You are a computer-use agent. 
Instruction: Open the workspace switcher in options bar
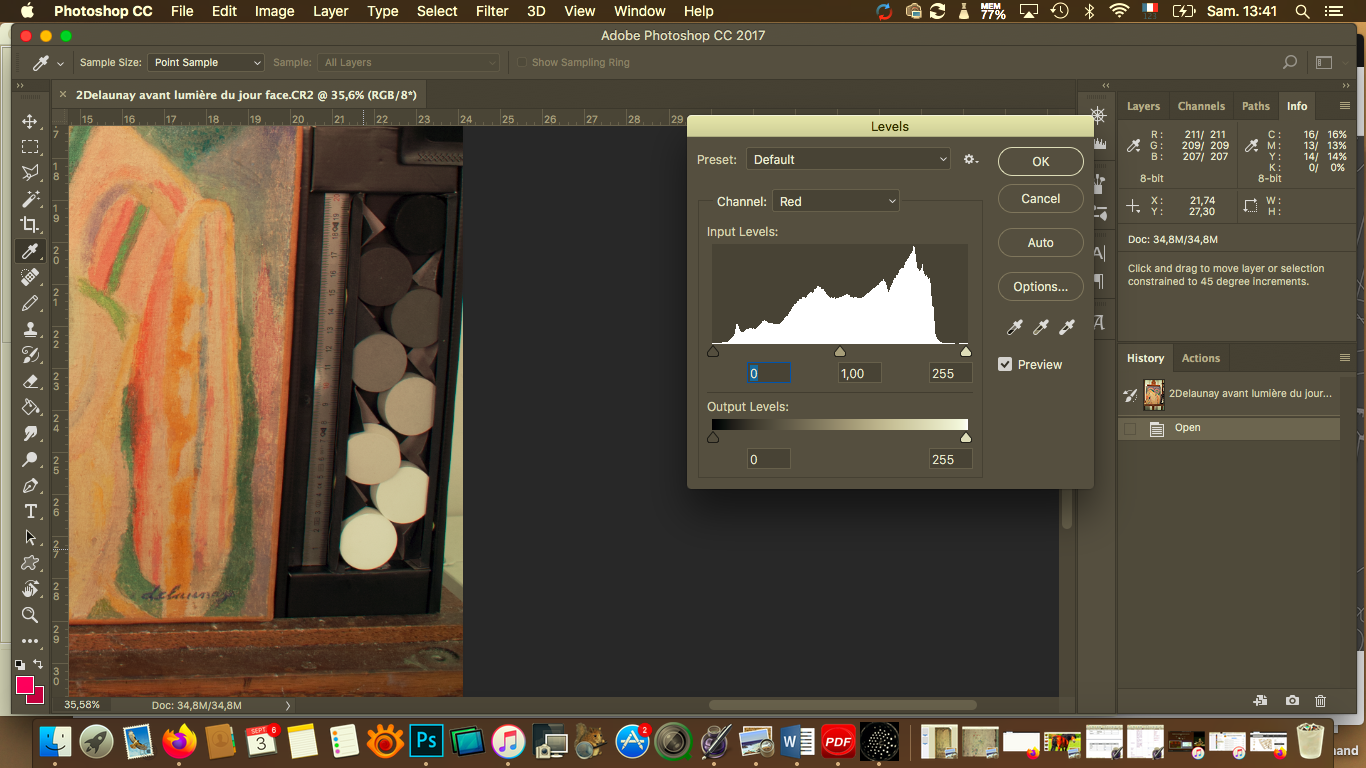tap(1324, 62)
